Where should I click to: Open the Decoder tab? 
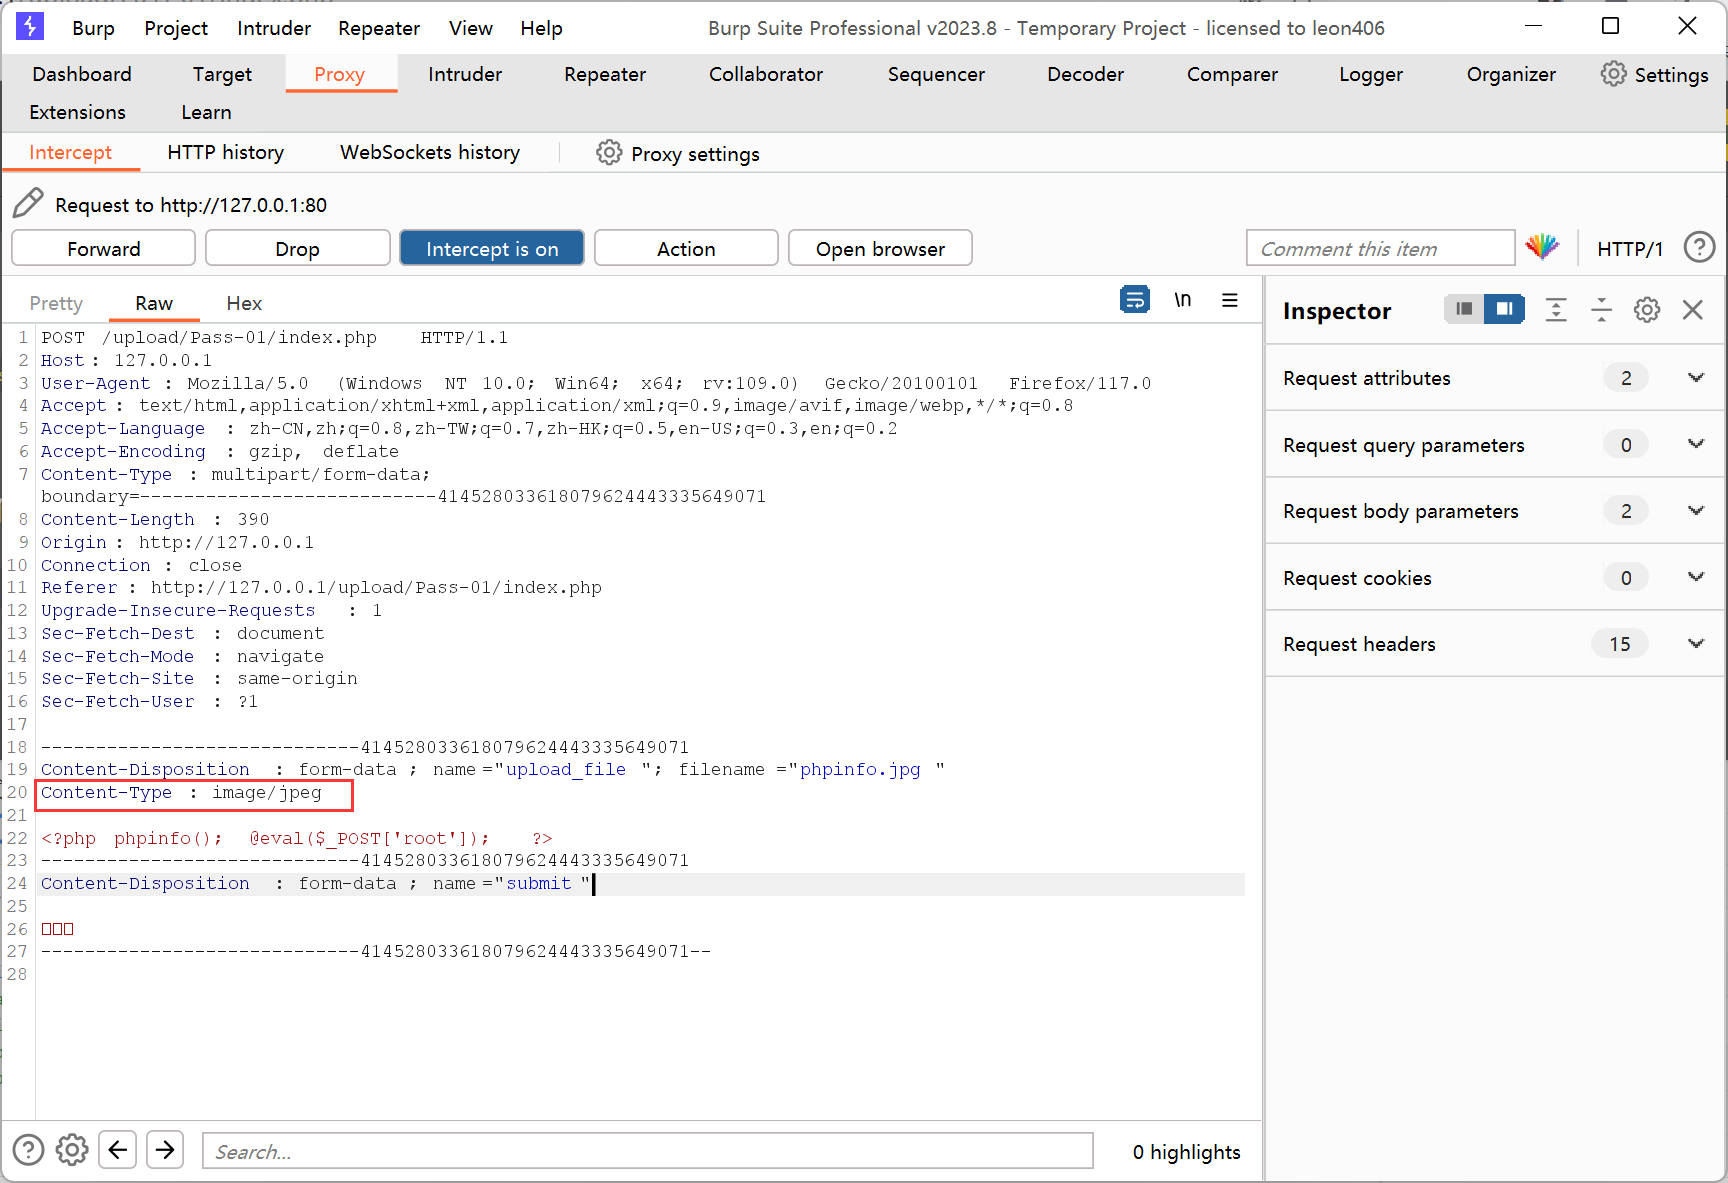coord(1085,74)
